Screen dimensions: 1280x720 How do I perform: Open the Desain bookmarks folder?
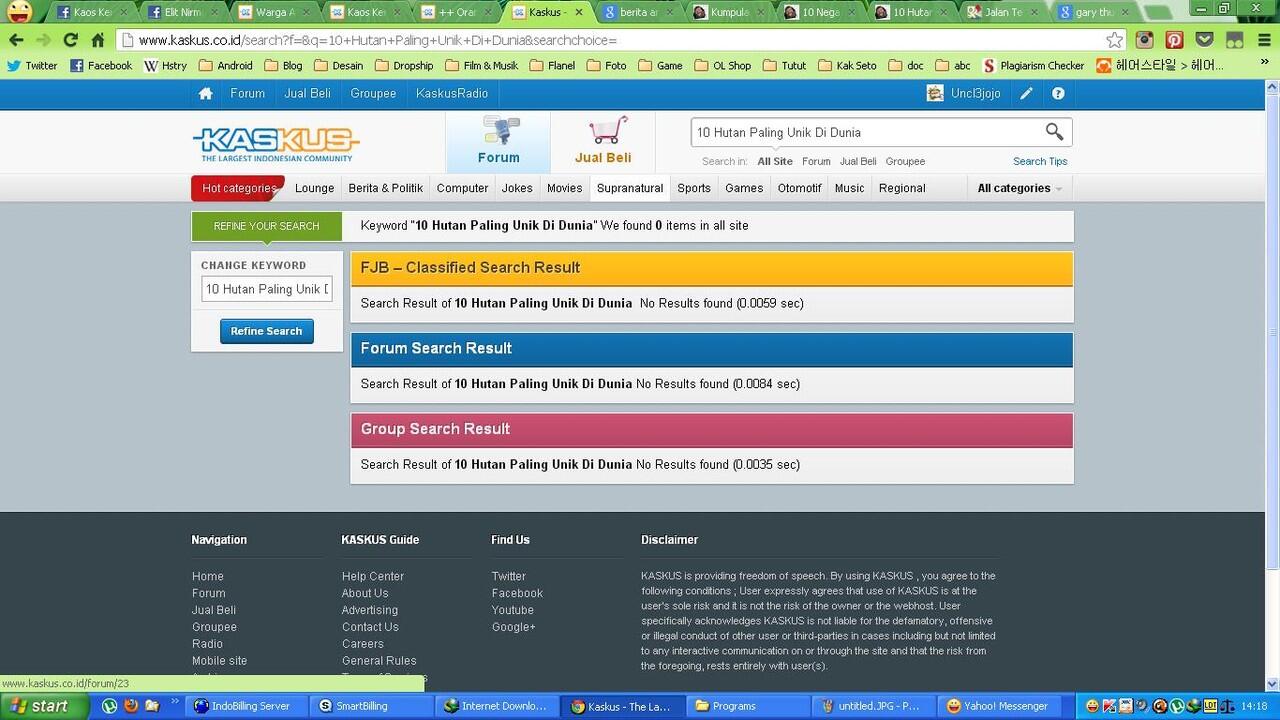coord(339,65)
